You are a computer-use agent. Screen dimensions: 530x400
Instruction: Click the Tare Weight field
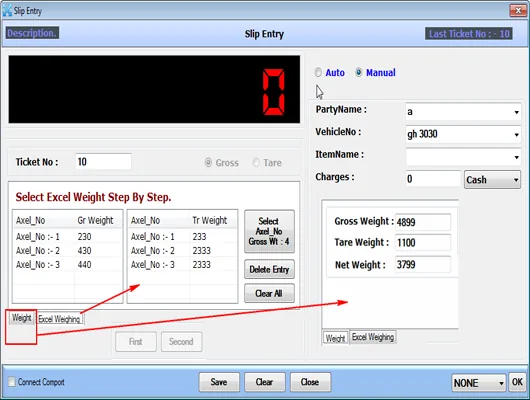(423, 242)
